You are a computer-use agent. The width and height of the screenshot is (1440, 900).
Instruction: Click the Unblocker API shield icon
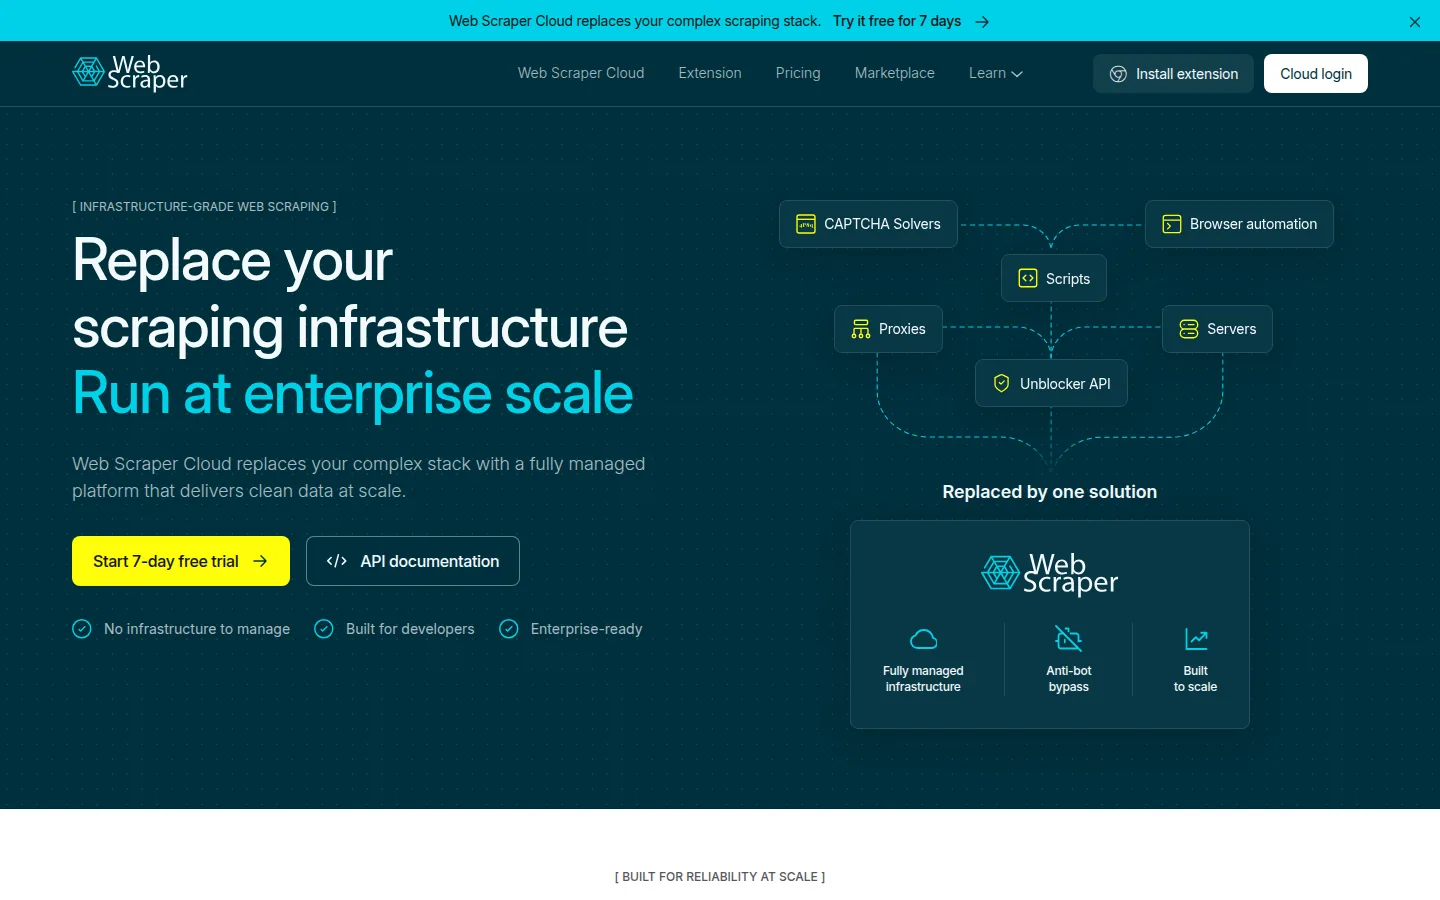click(x=1001, y=383)
